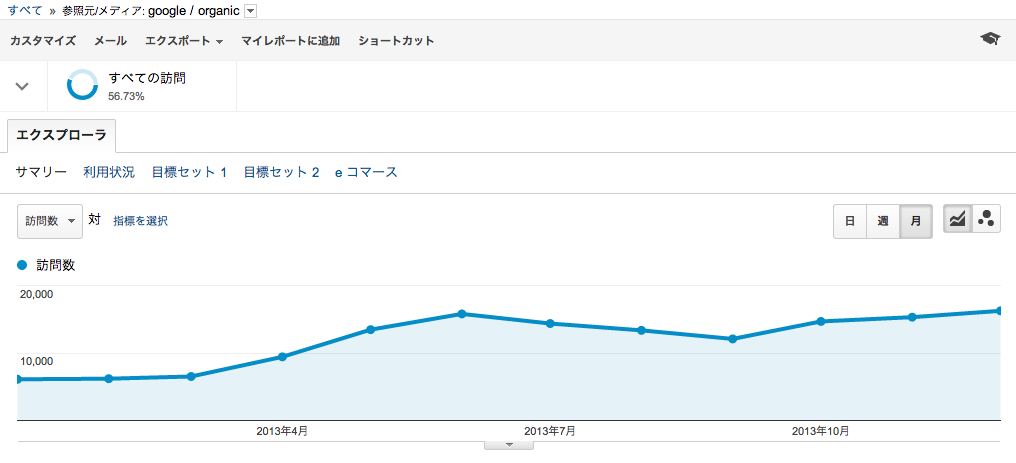Show data by 月 (month)
This screenshot has height=463, width=1016.
point(916,221)
